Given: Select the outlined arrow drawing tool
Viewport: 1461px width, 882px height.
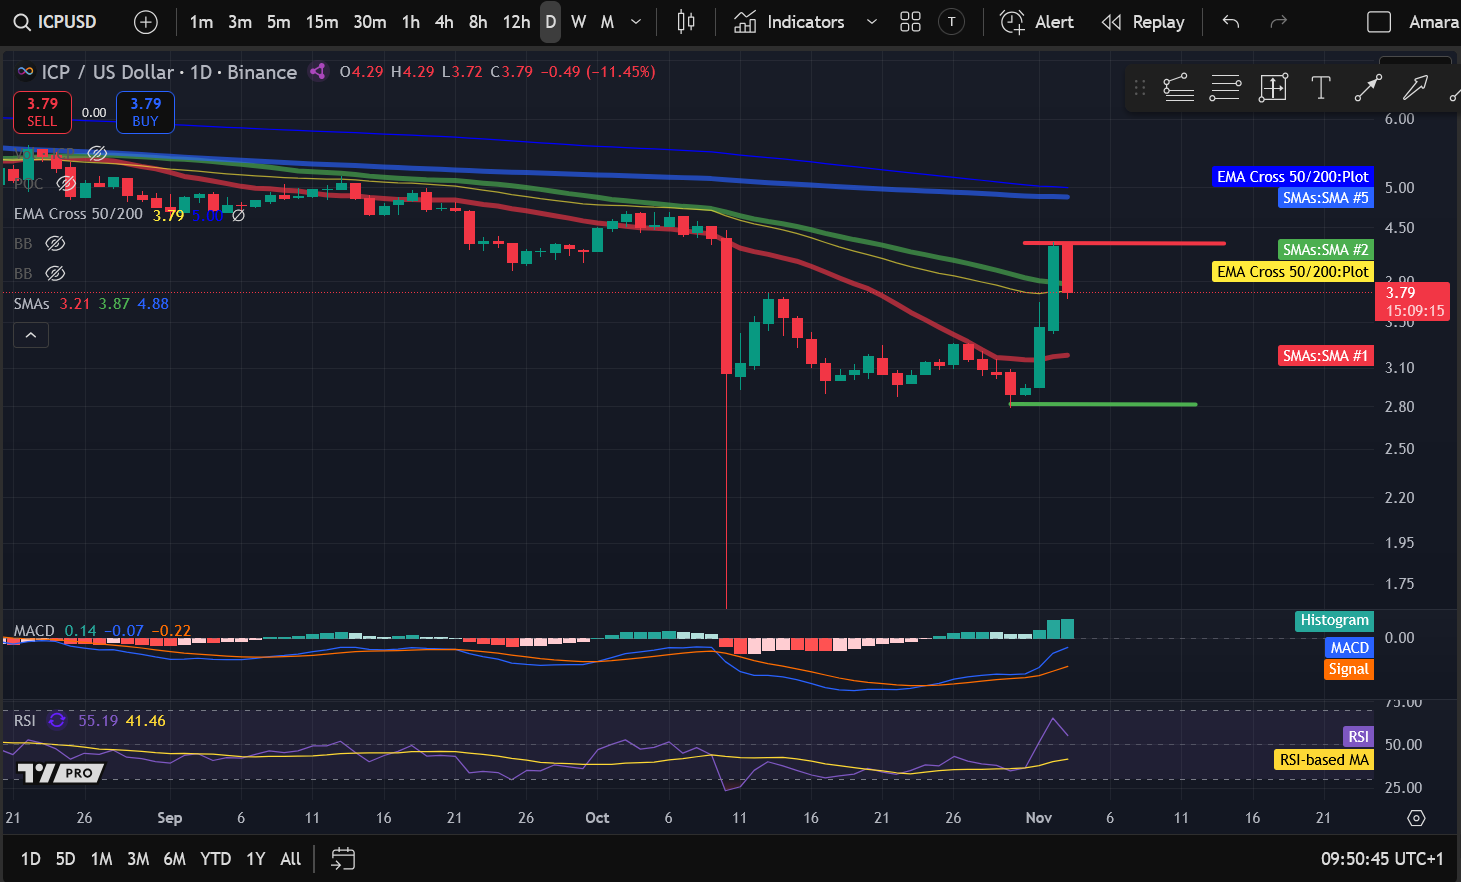Looking at the screenshot, I should point(1415,88).
